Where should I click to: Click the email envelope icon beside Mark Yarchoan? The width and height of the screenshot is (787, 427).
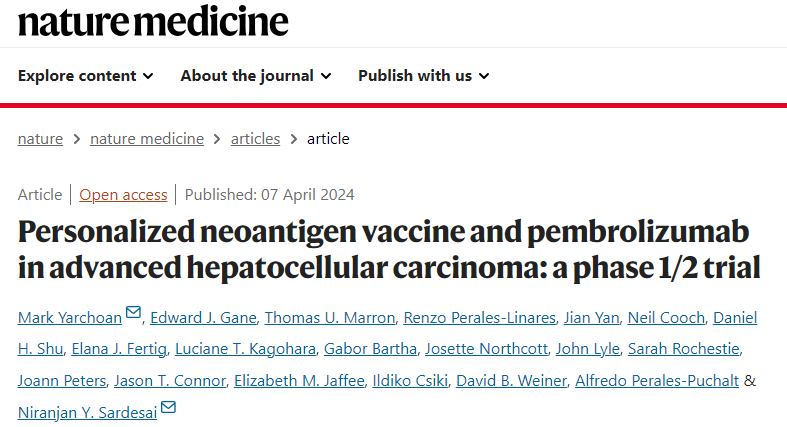(x=133, y=312)
